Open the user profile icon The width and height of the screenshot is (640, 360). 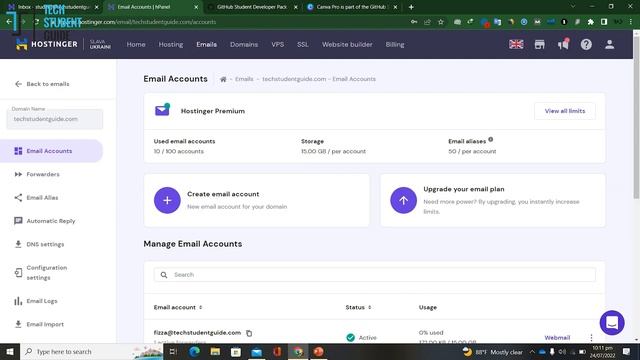609,44
